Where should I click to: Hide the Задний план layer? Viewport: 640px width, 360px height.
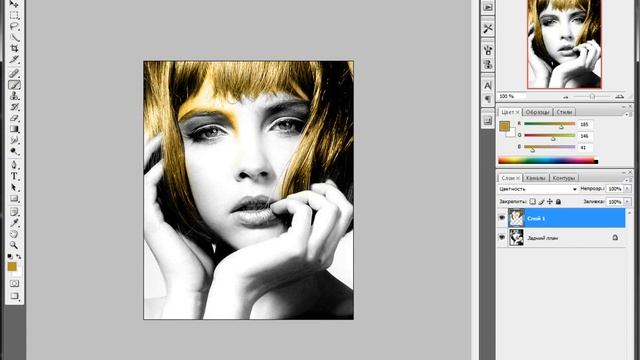pyautogui.click(x=502, y=238)
